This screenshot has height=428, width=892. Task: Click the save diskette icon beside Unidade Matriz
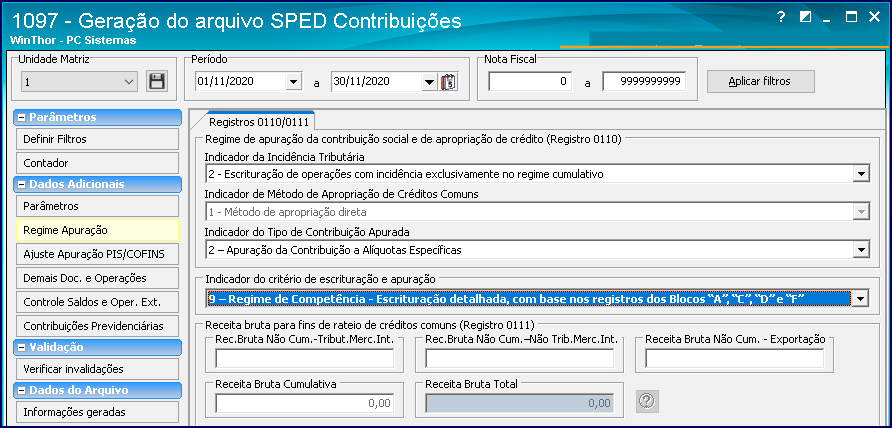[x=156, y=81]
